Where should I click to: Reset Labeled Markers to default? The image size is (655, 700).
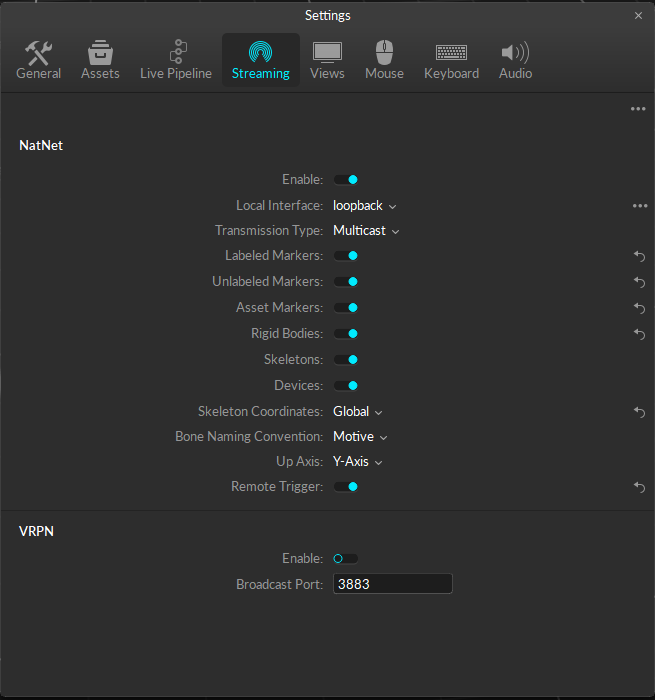pyautogui.click(x=639, y=256)
